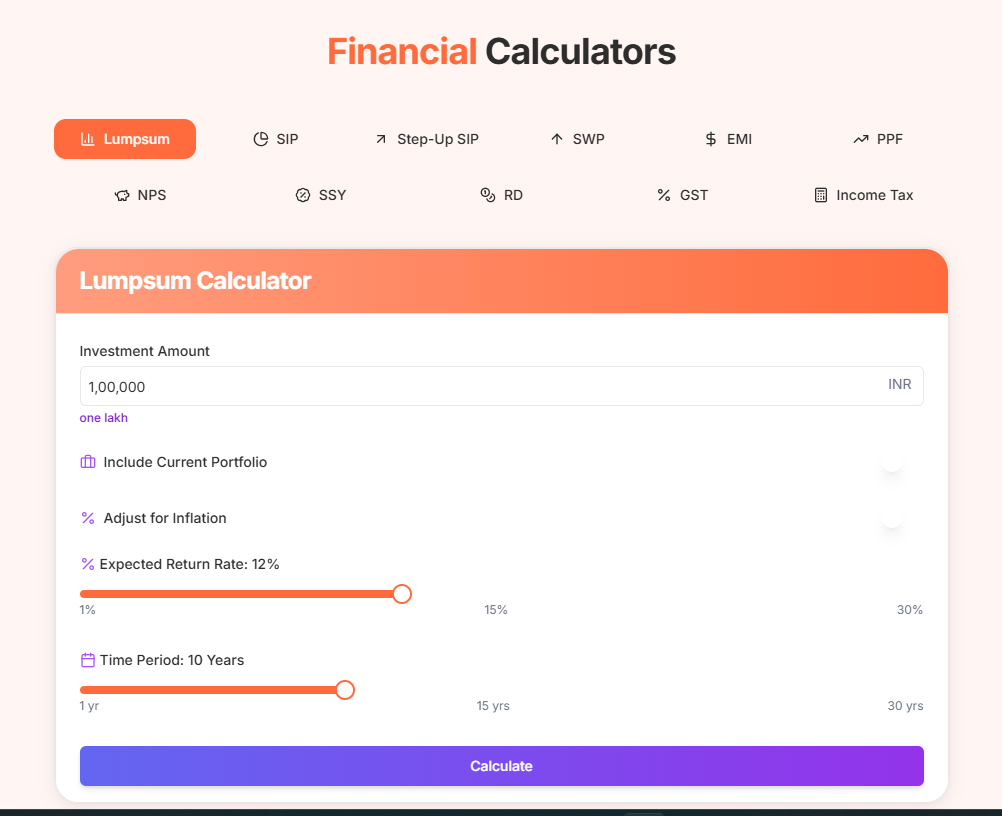Switch to the Income Tax tab
1002x816 pixels.
click(x=864, y=196)
